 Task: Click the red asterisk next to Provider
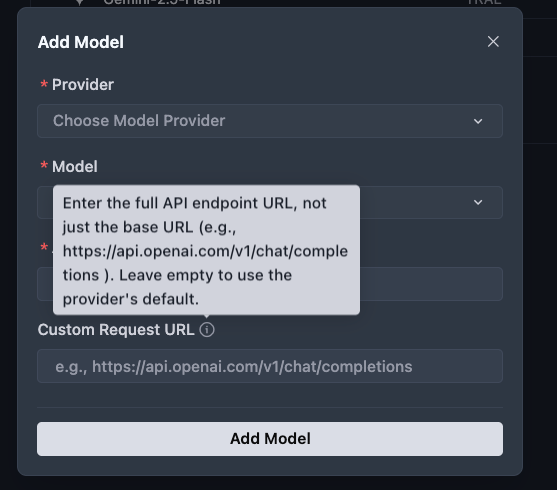pyautogui.click(x=44, y=84)
